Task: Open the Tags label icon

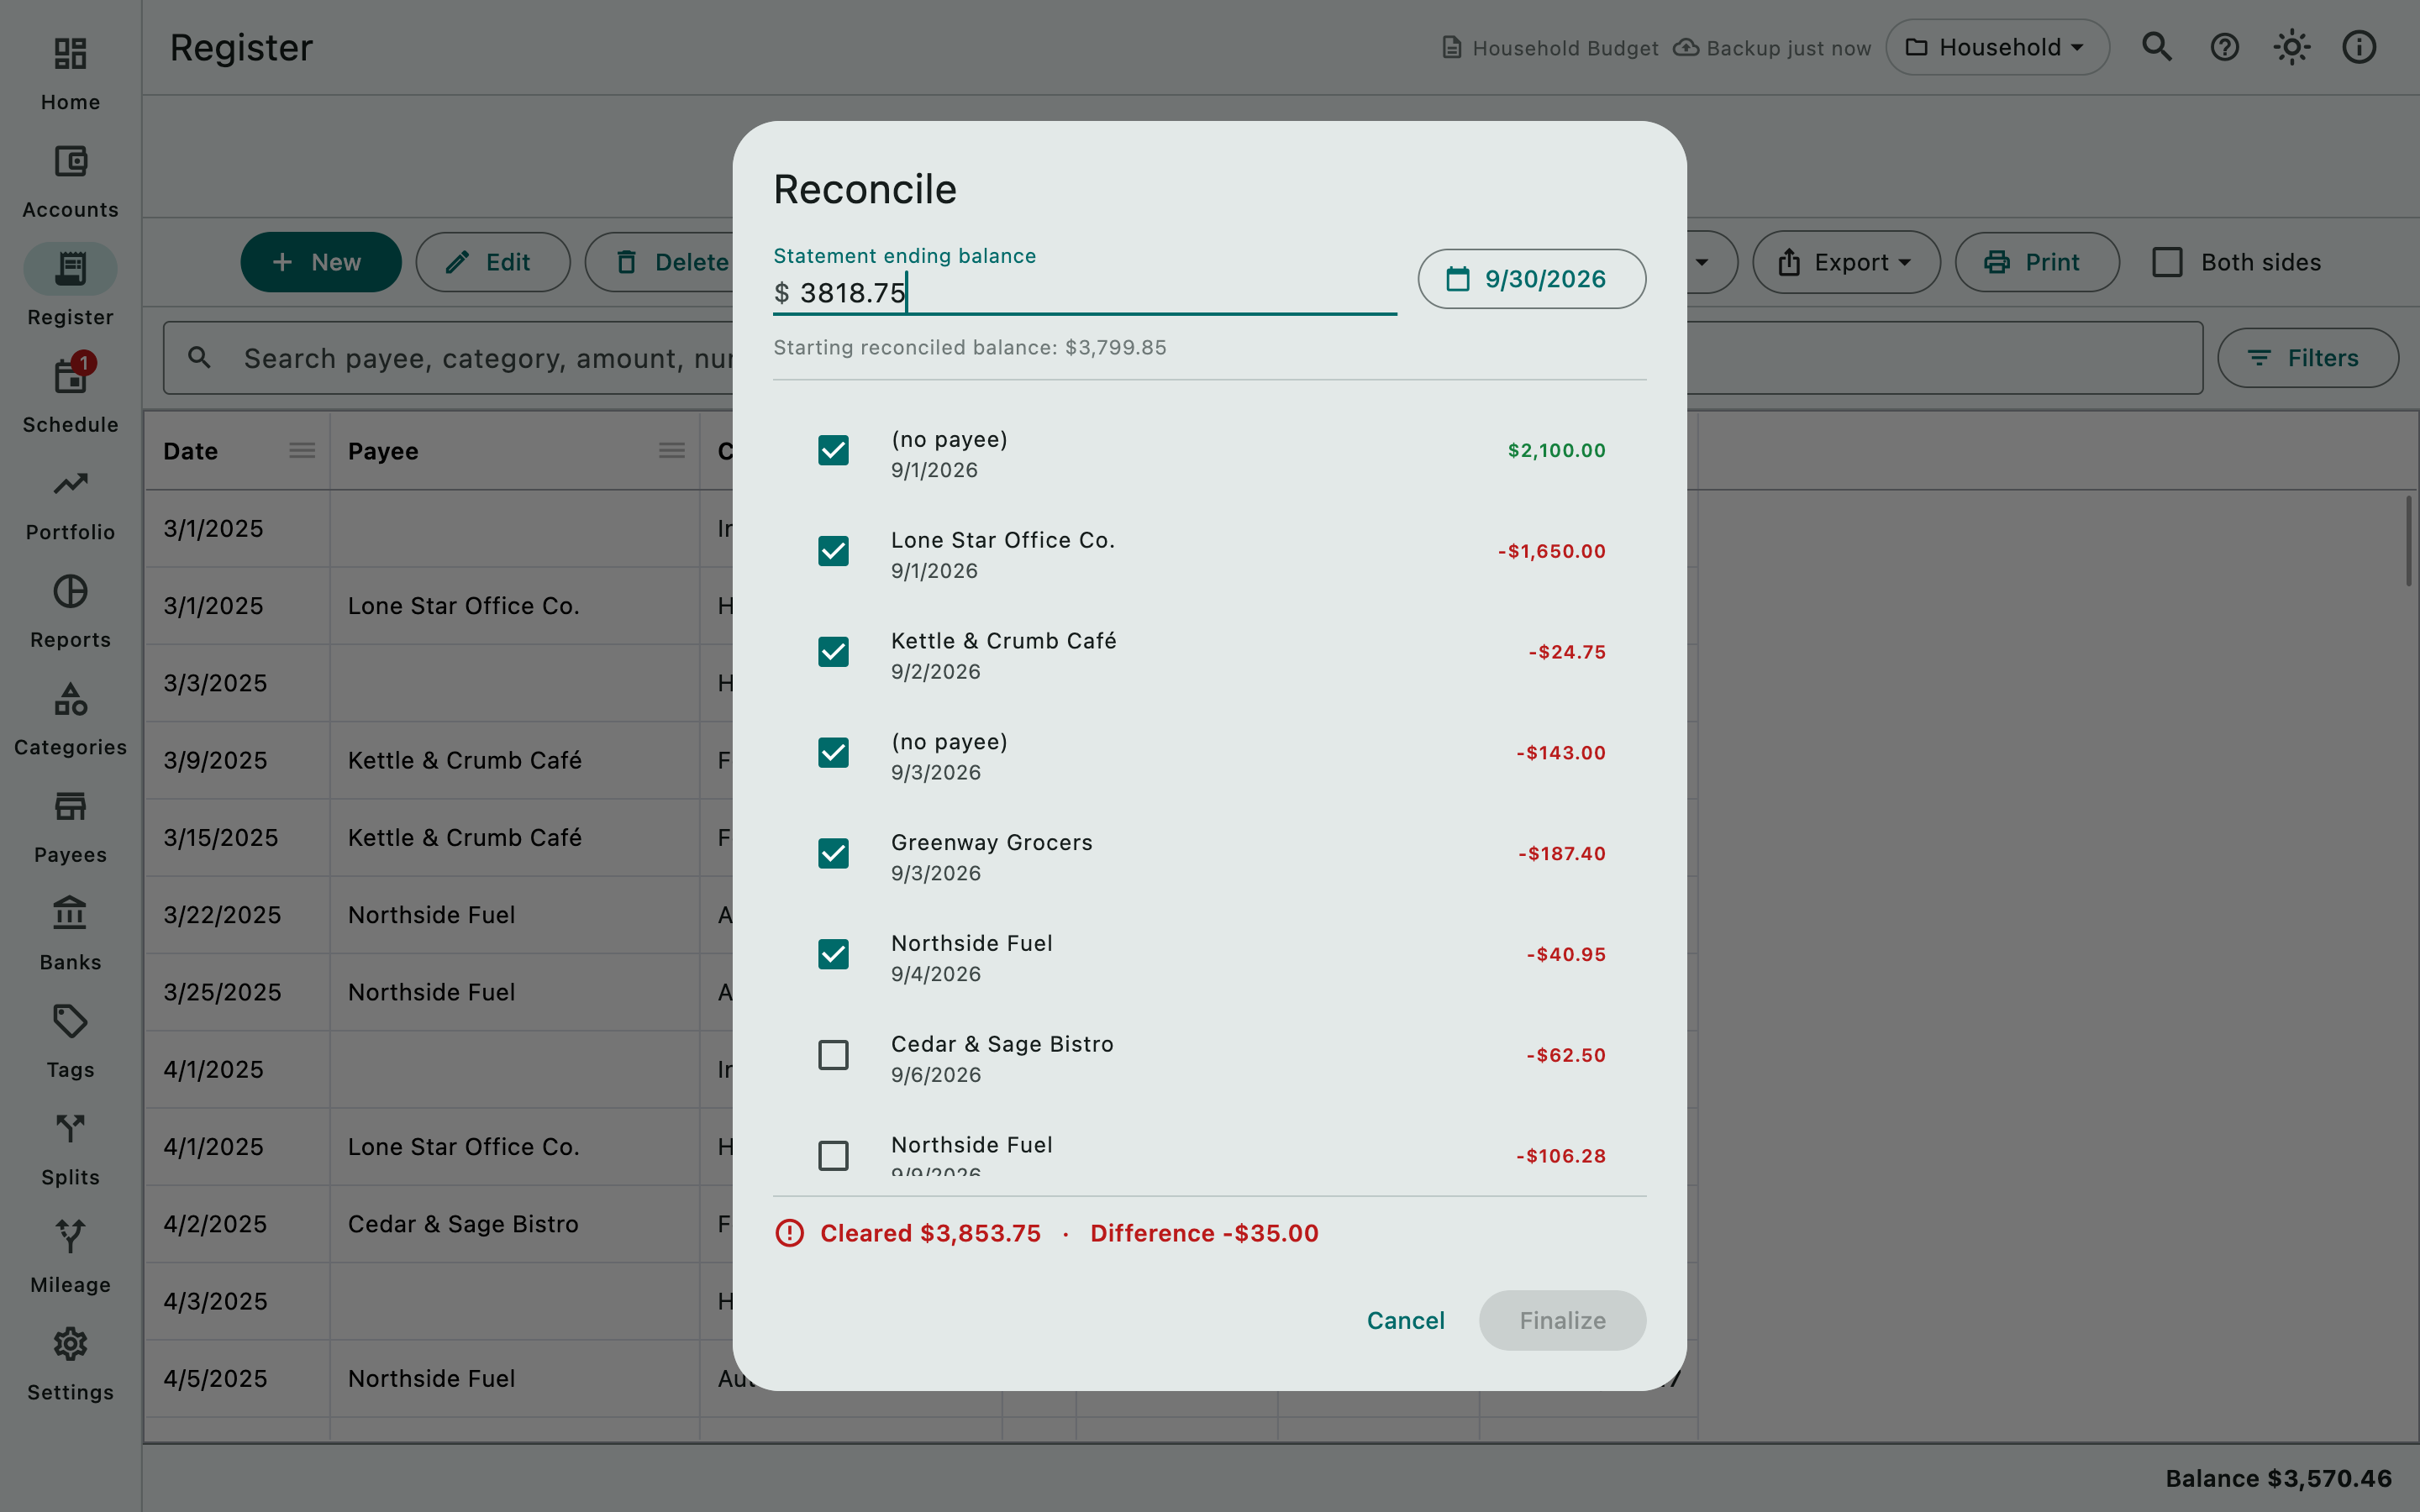Action: point(70,1021)
